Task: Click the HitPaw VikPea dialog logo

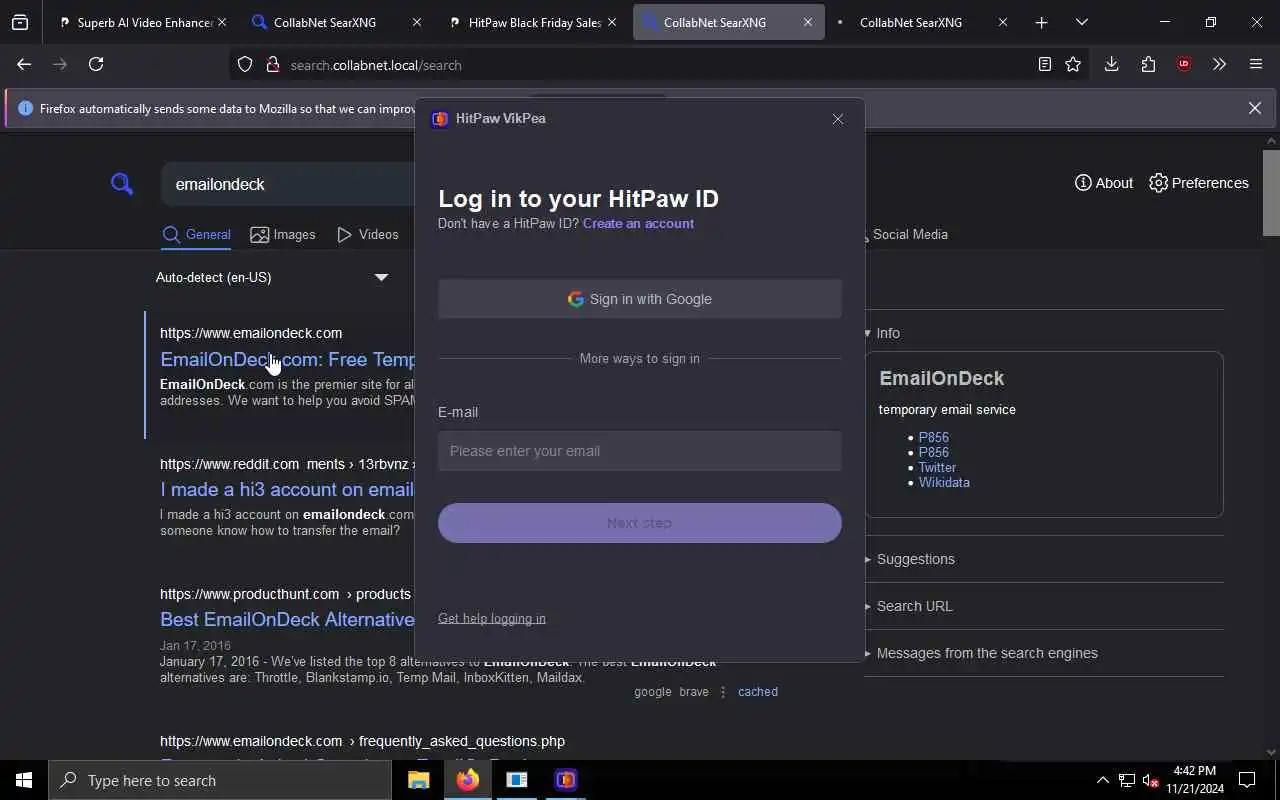Action: (x=440, y=119)
